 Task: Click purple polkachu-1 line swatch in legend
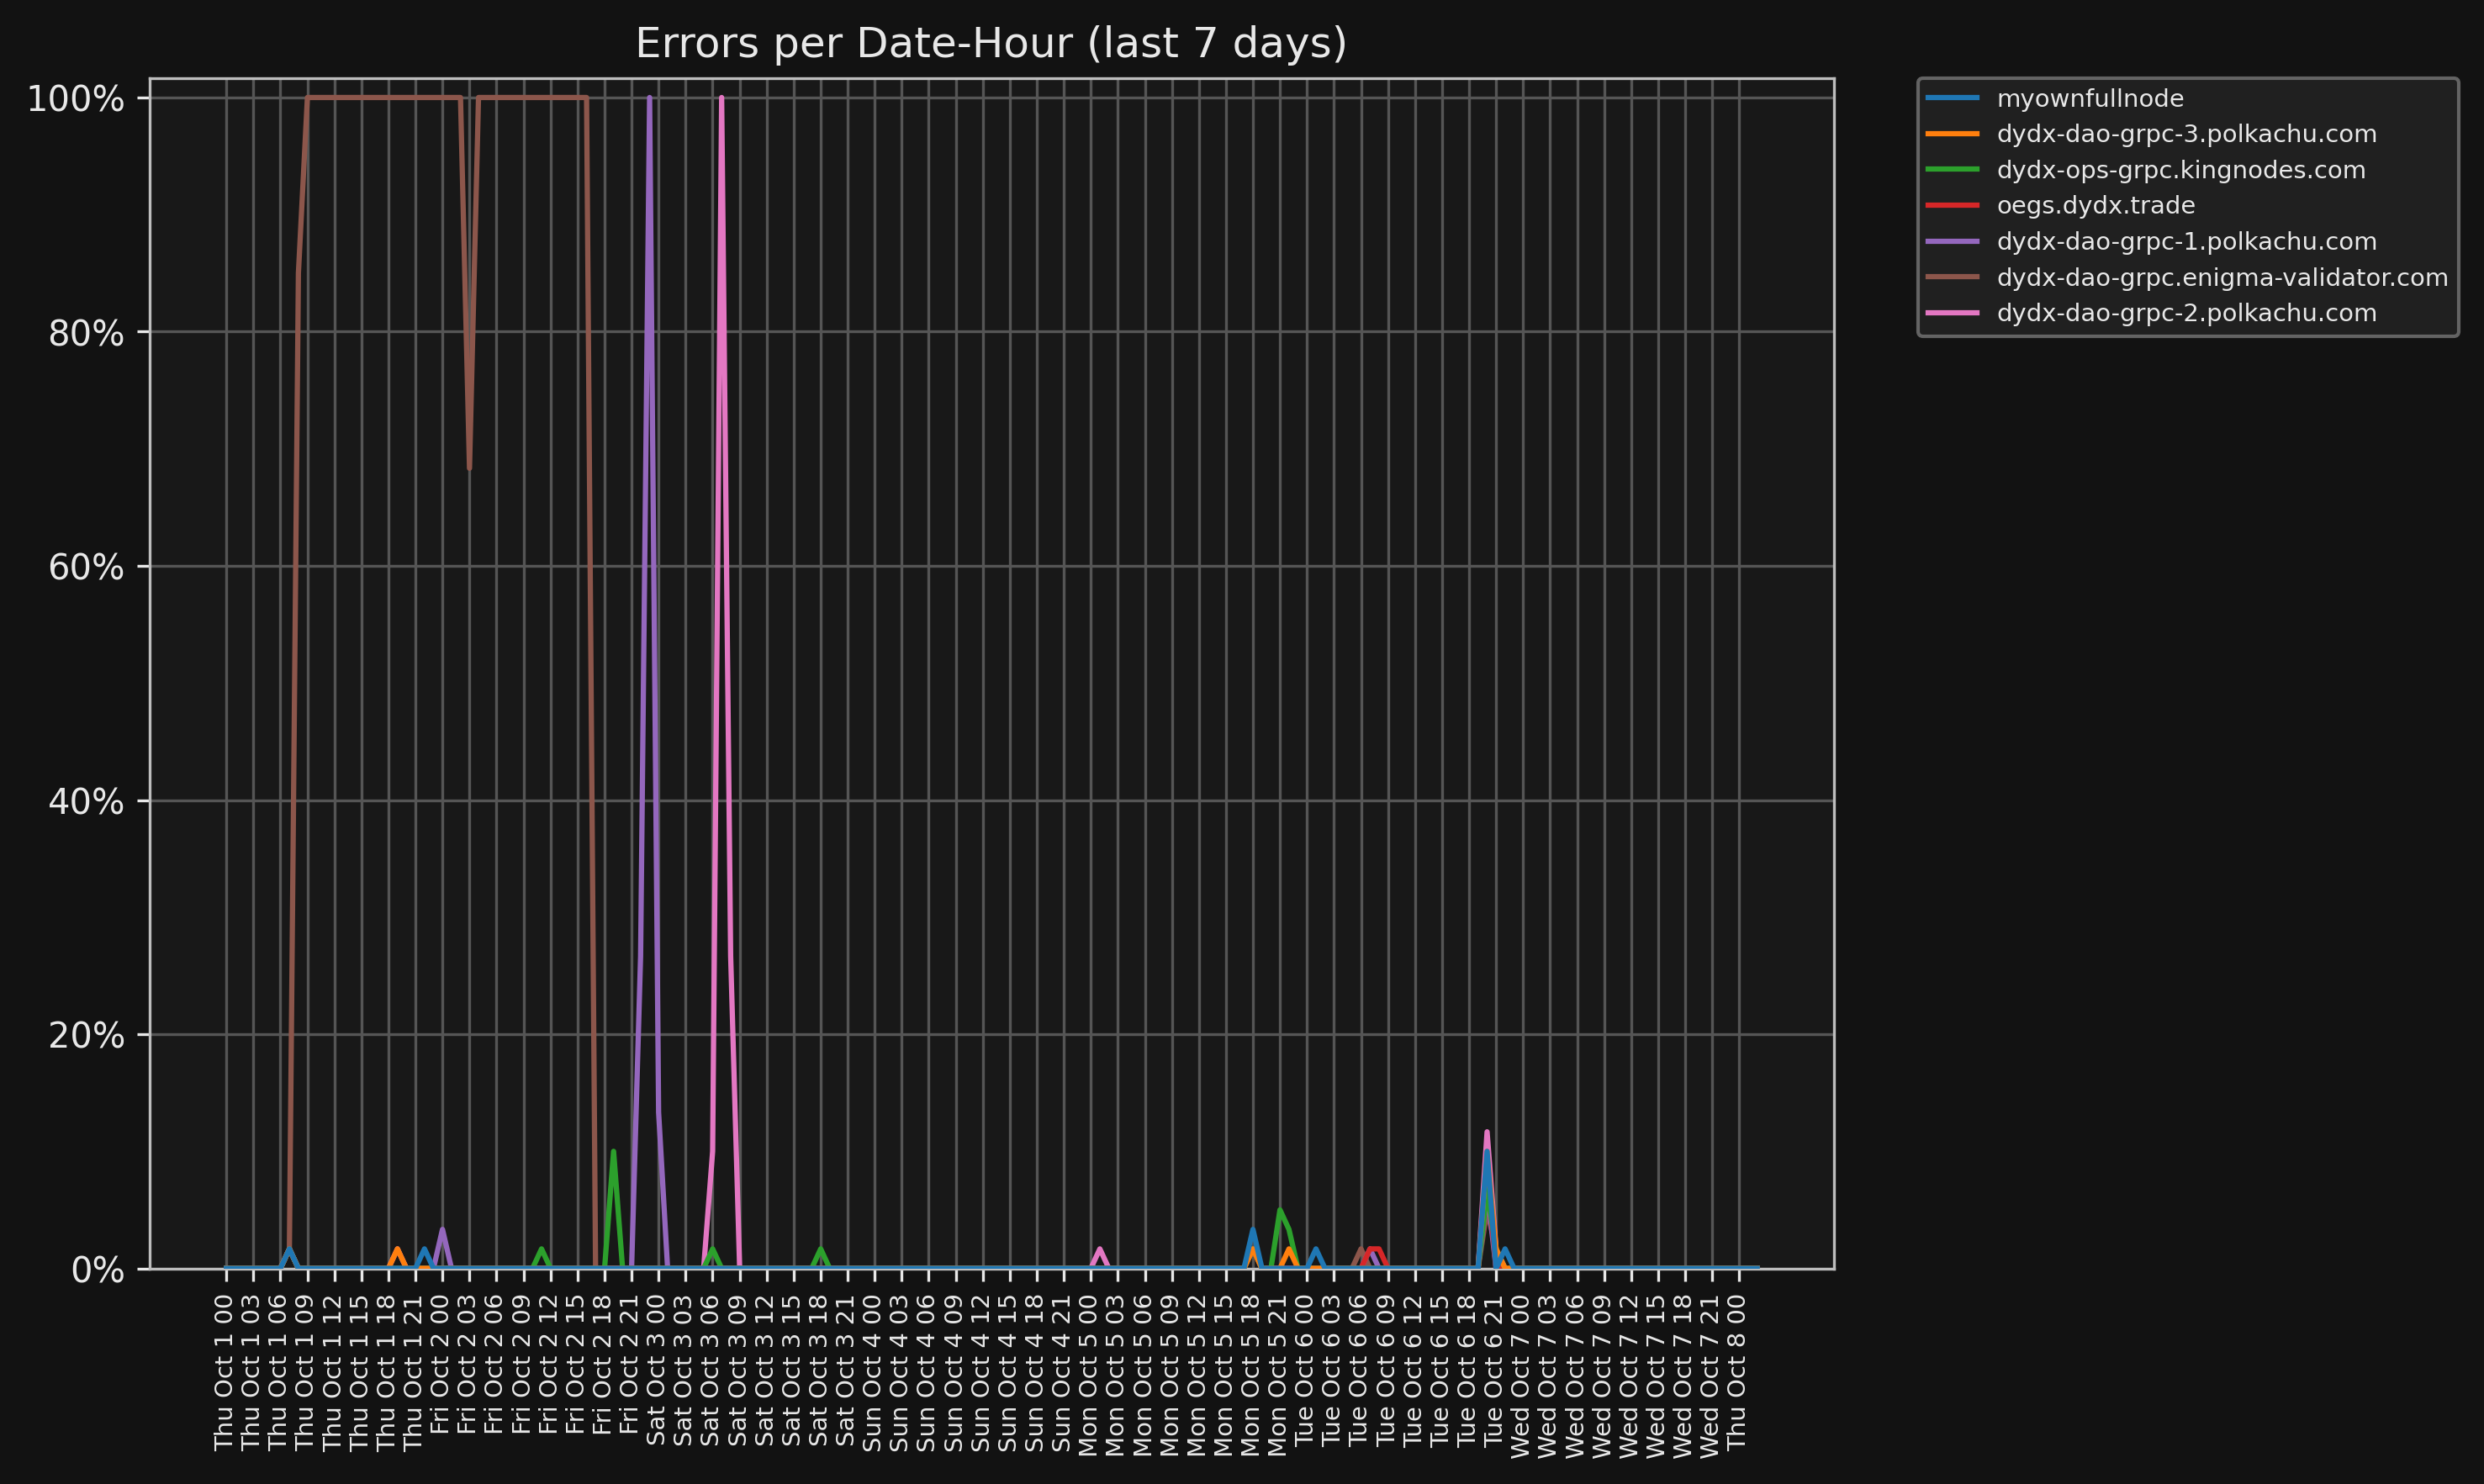[x=1952, y=241]
